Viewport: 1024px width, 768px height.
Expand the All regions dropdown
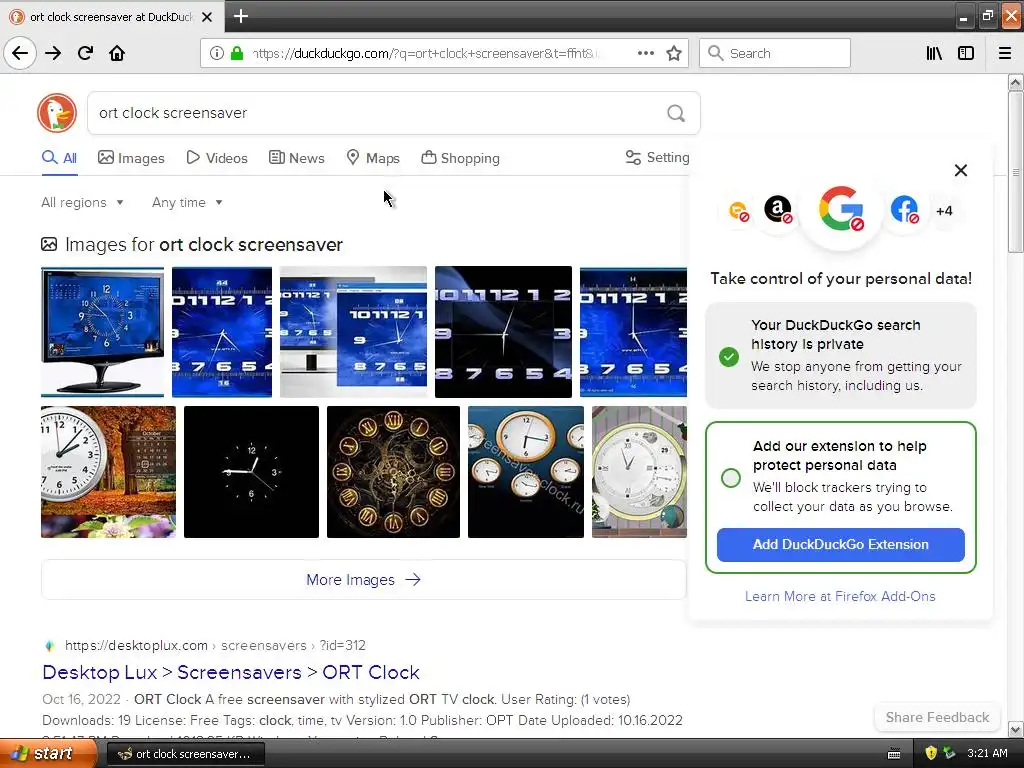82,202
